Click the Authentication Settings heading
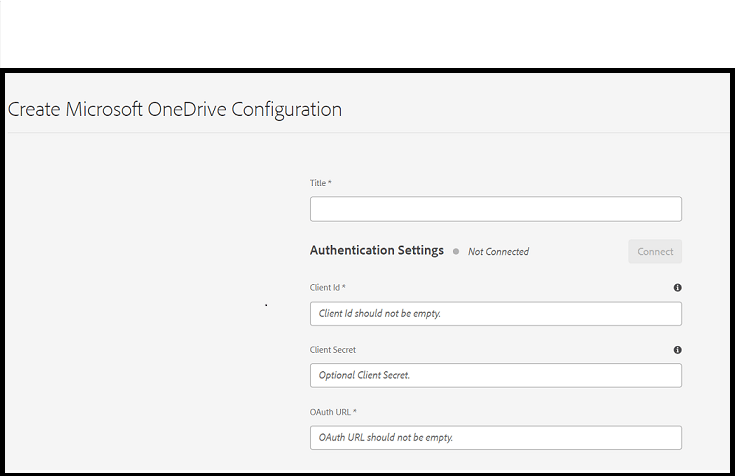735x476 pixels. pos(376,250)
